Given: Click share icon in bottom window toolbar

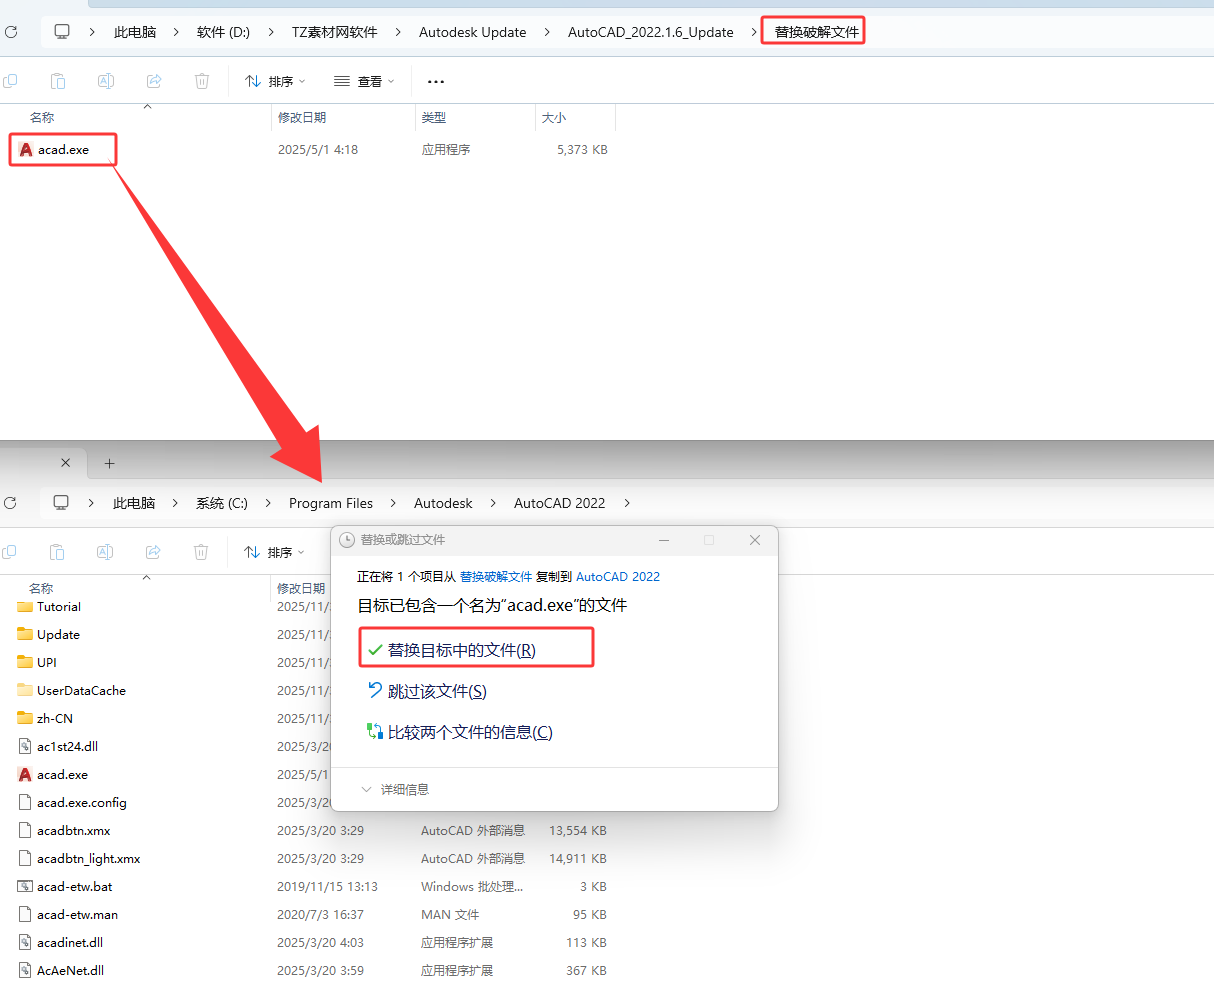Looking at the screenshot, I should pyautogui.click(x=153, y=552).
